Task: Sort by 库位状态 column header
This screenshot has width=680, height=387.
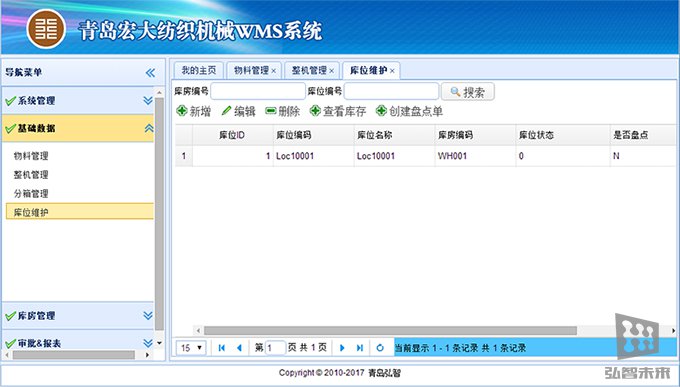Action: (x=563, y=135)
